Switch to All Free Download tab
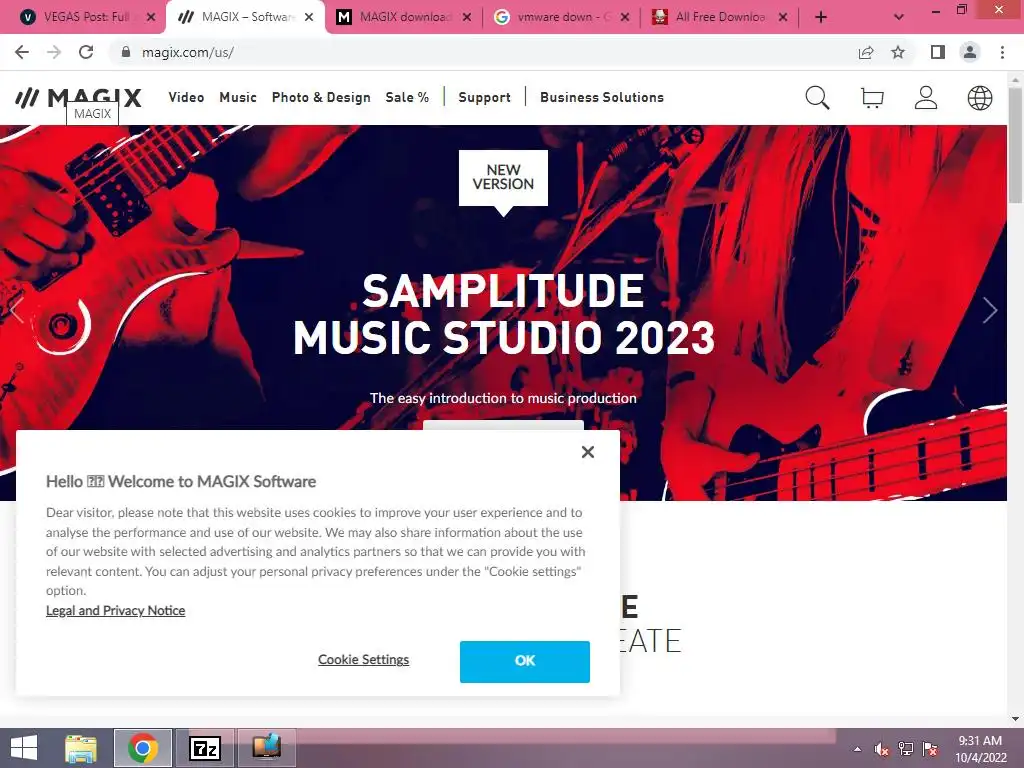 718,17
